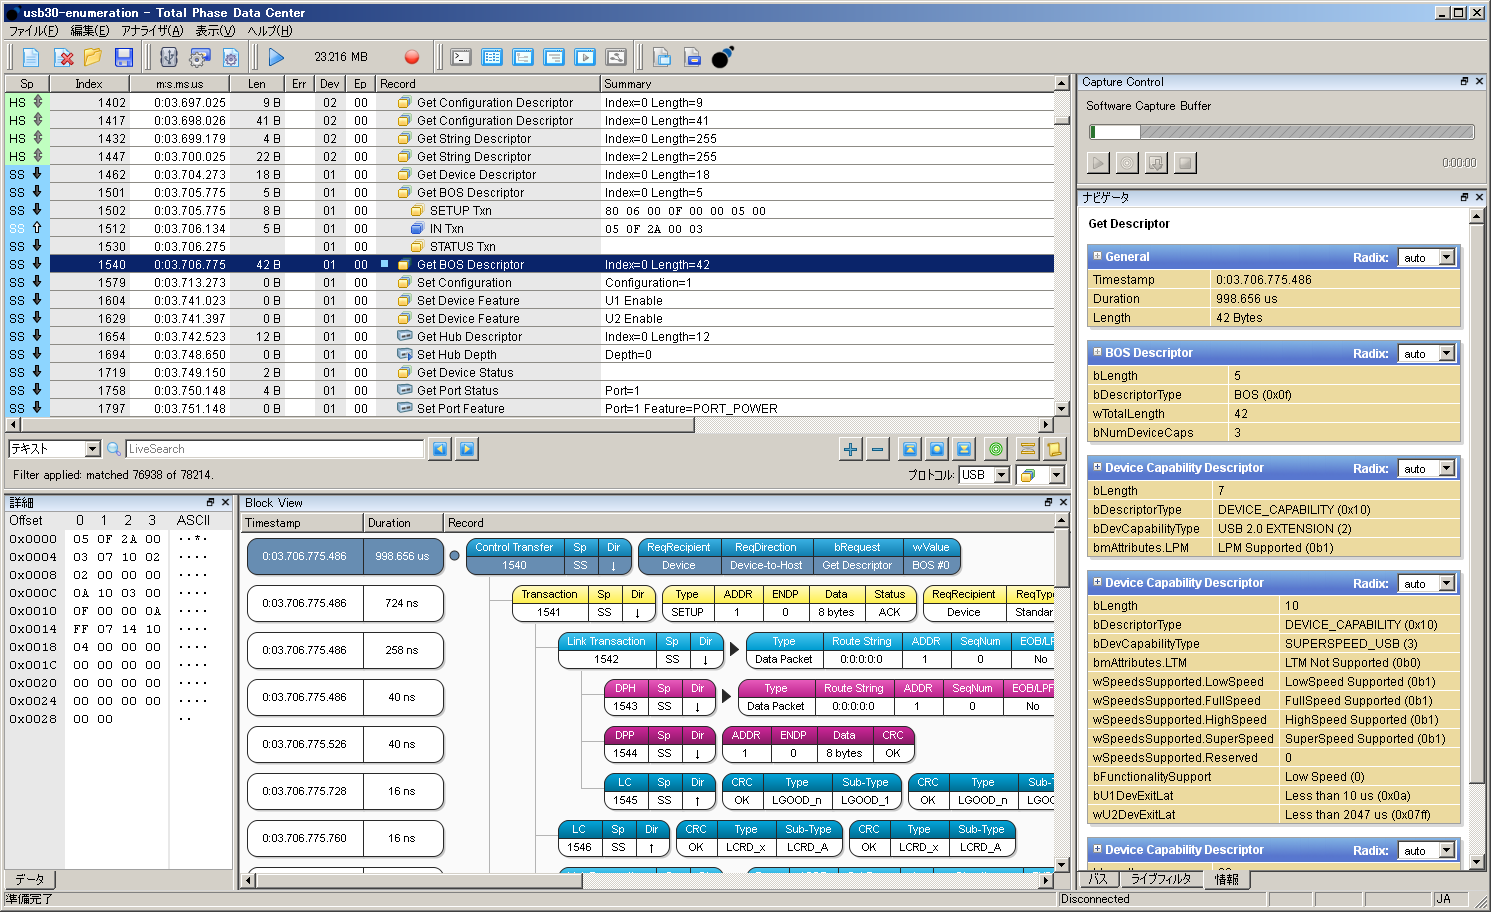Open capture settings gear-monitor icon

pyautogui.click(x=200, y=57)
